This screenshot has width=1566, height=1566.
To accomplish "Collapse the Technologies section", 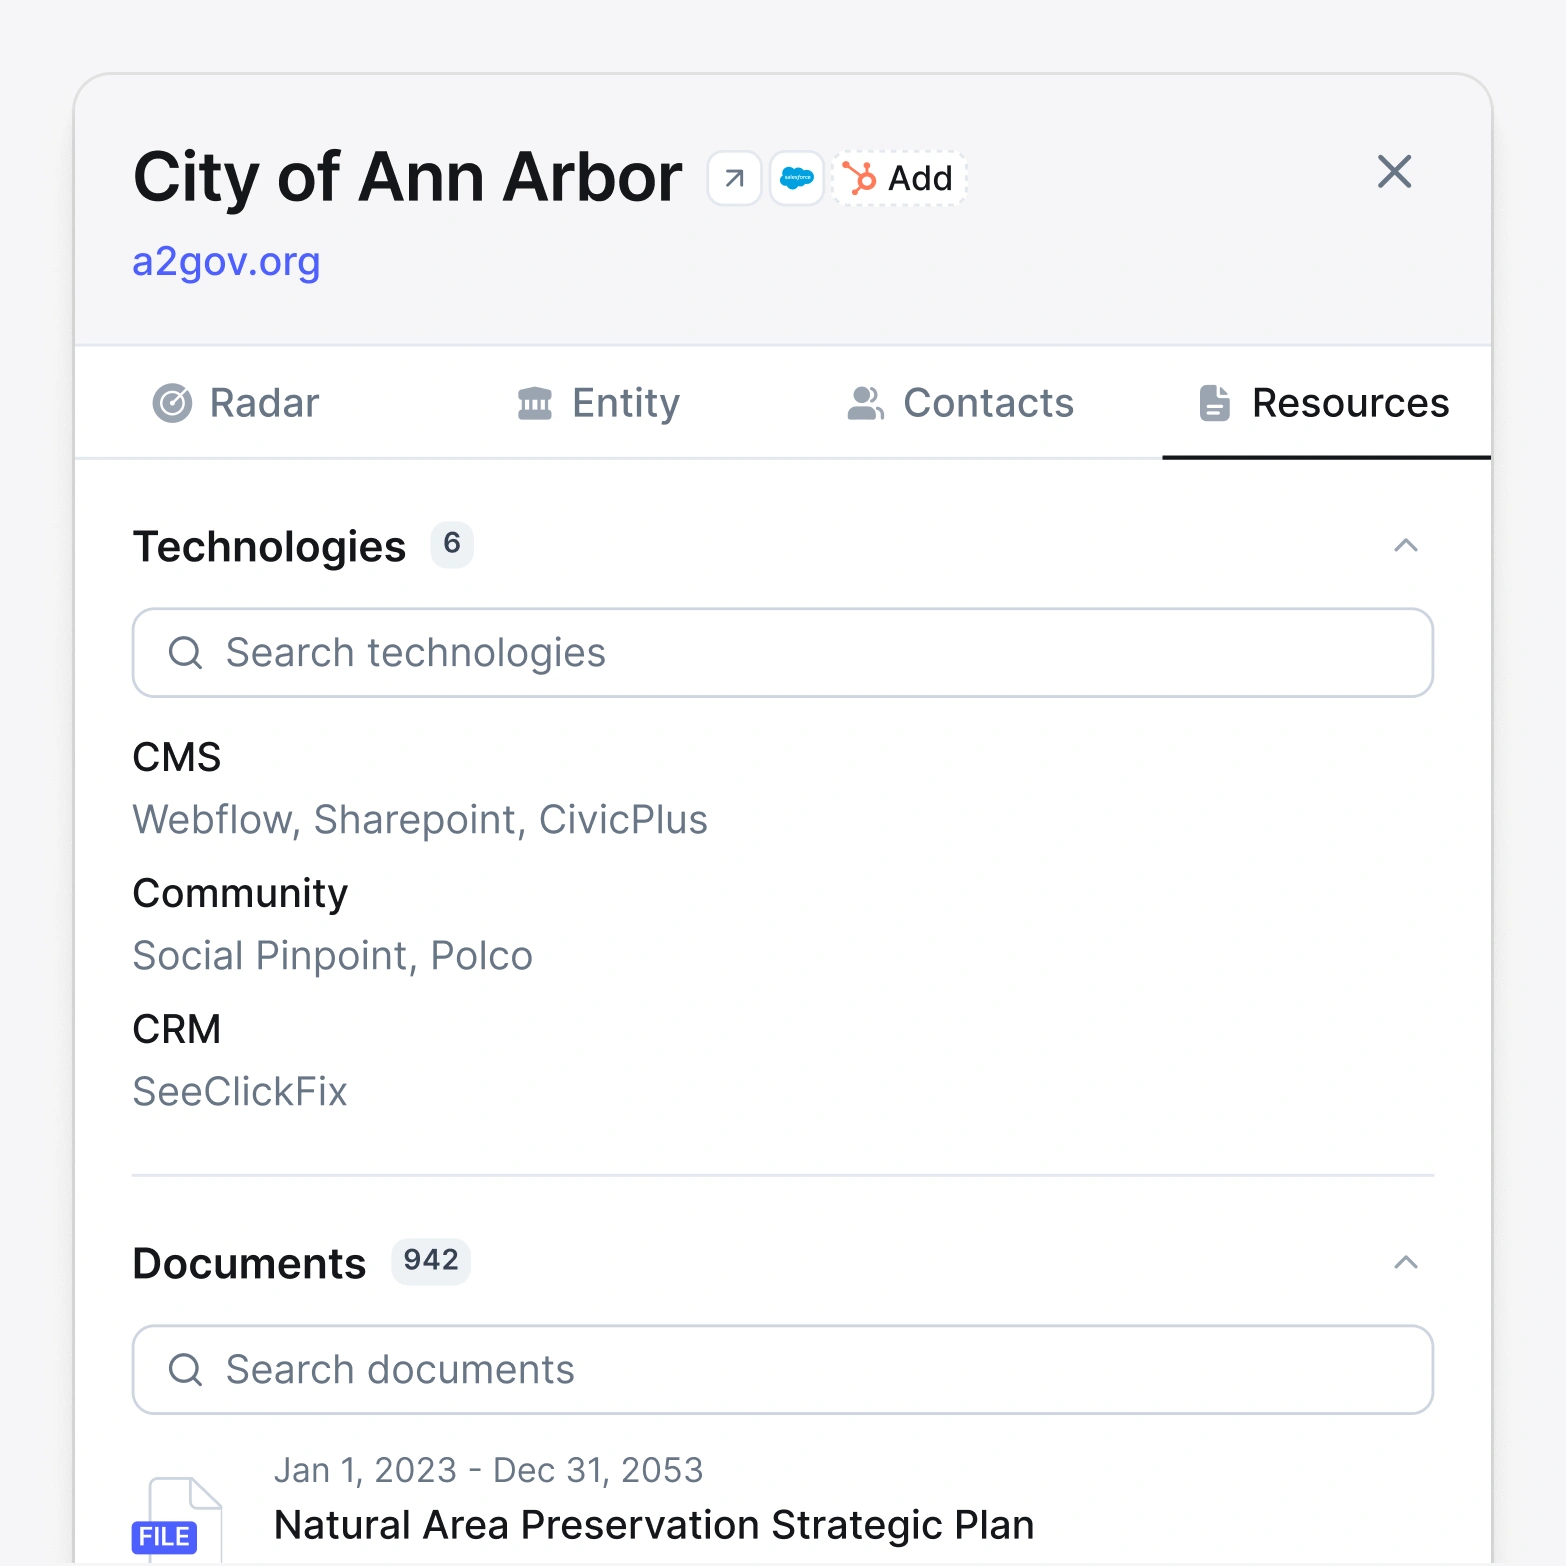I will click(x=1406, y=546).
